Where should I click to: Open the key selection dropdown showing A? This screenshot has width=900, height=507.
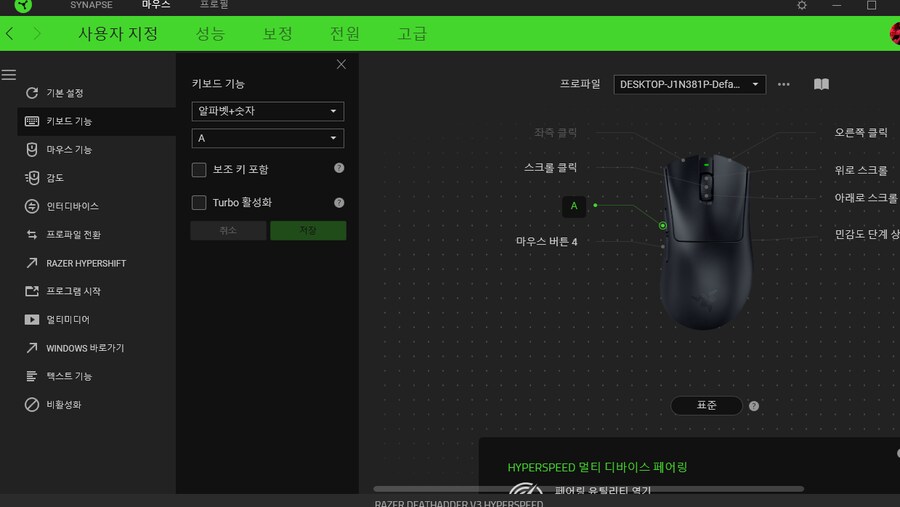pos(267,138)
